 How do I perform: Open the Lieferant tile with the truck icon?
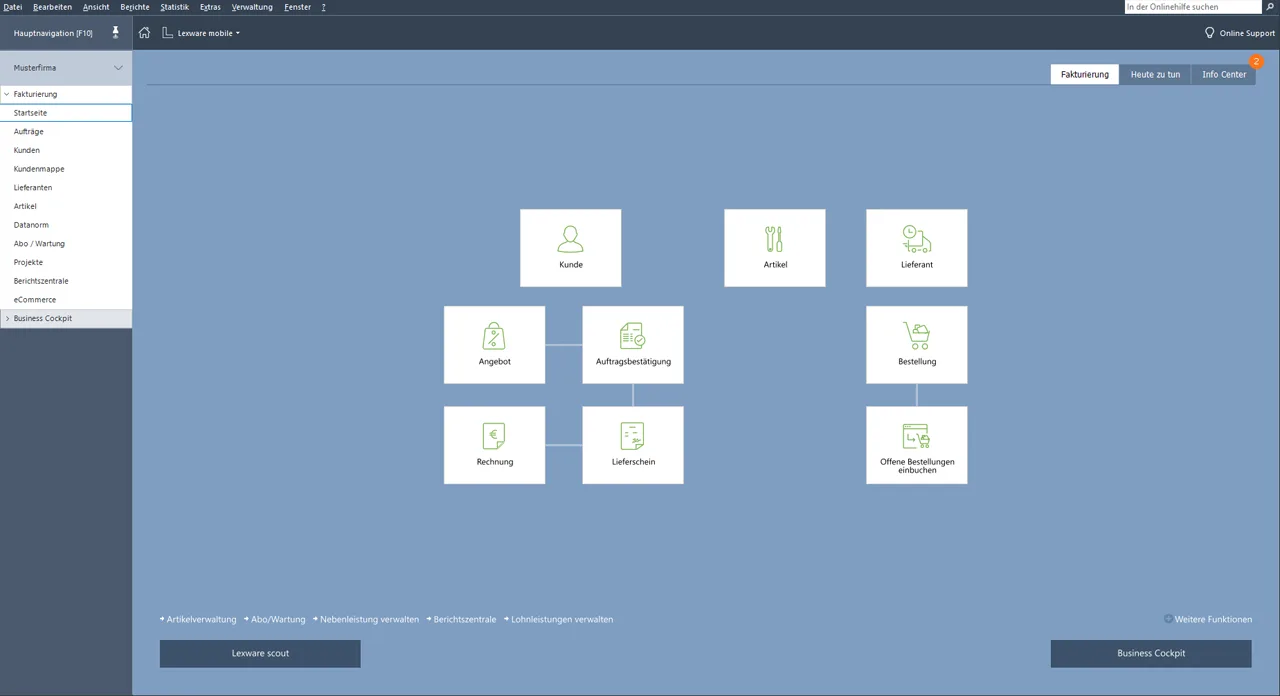click(x=917, y=248)
